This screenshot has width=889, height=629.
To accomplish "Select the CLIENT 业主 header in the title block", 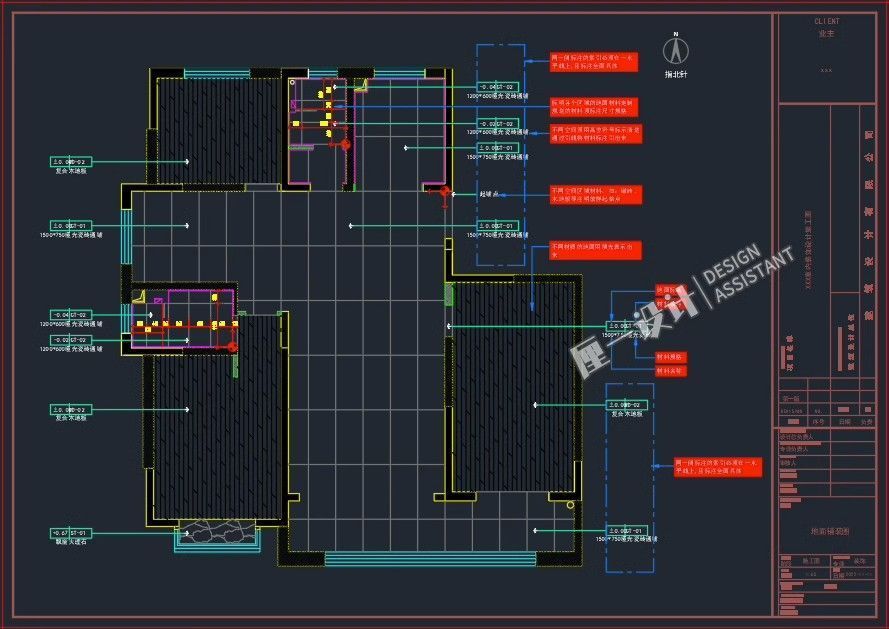I will [x=826, y=27].
